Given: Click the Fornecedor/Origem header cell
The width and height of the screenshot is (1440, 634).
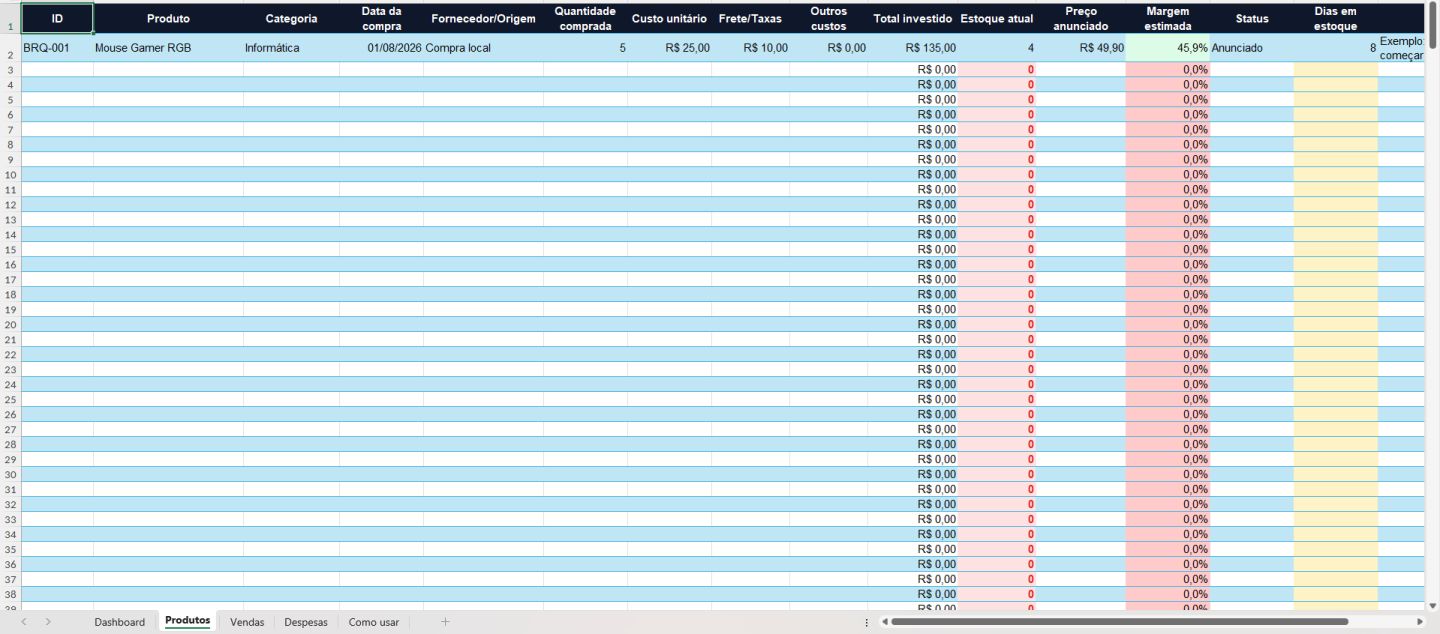Looking at the screenshot, I should tap(483, 18).
